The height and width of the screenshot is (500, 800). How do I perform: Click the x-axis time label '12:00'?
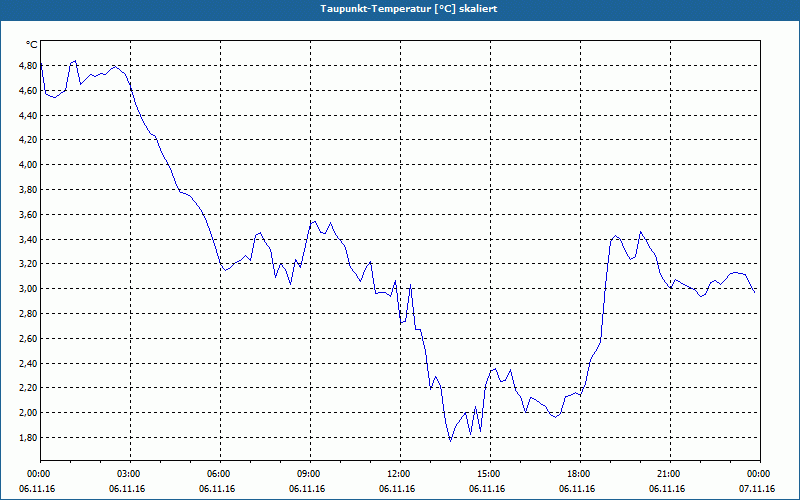[400, 474]
